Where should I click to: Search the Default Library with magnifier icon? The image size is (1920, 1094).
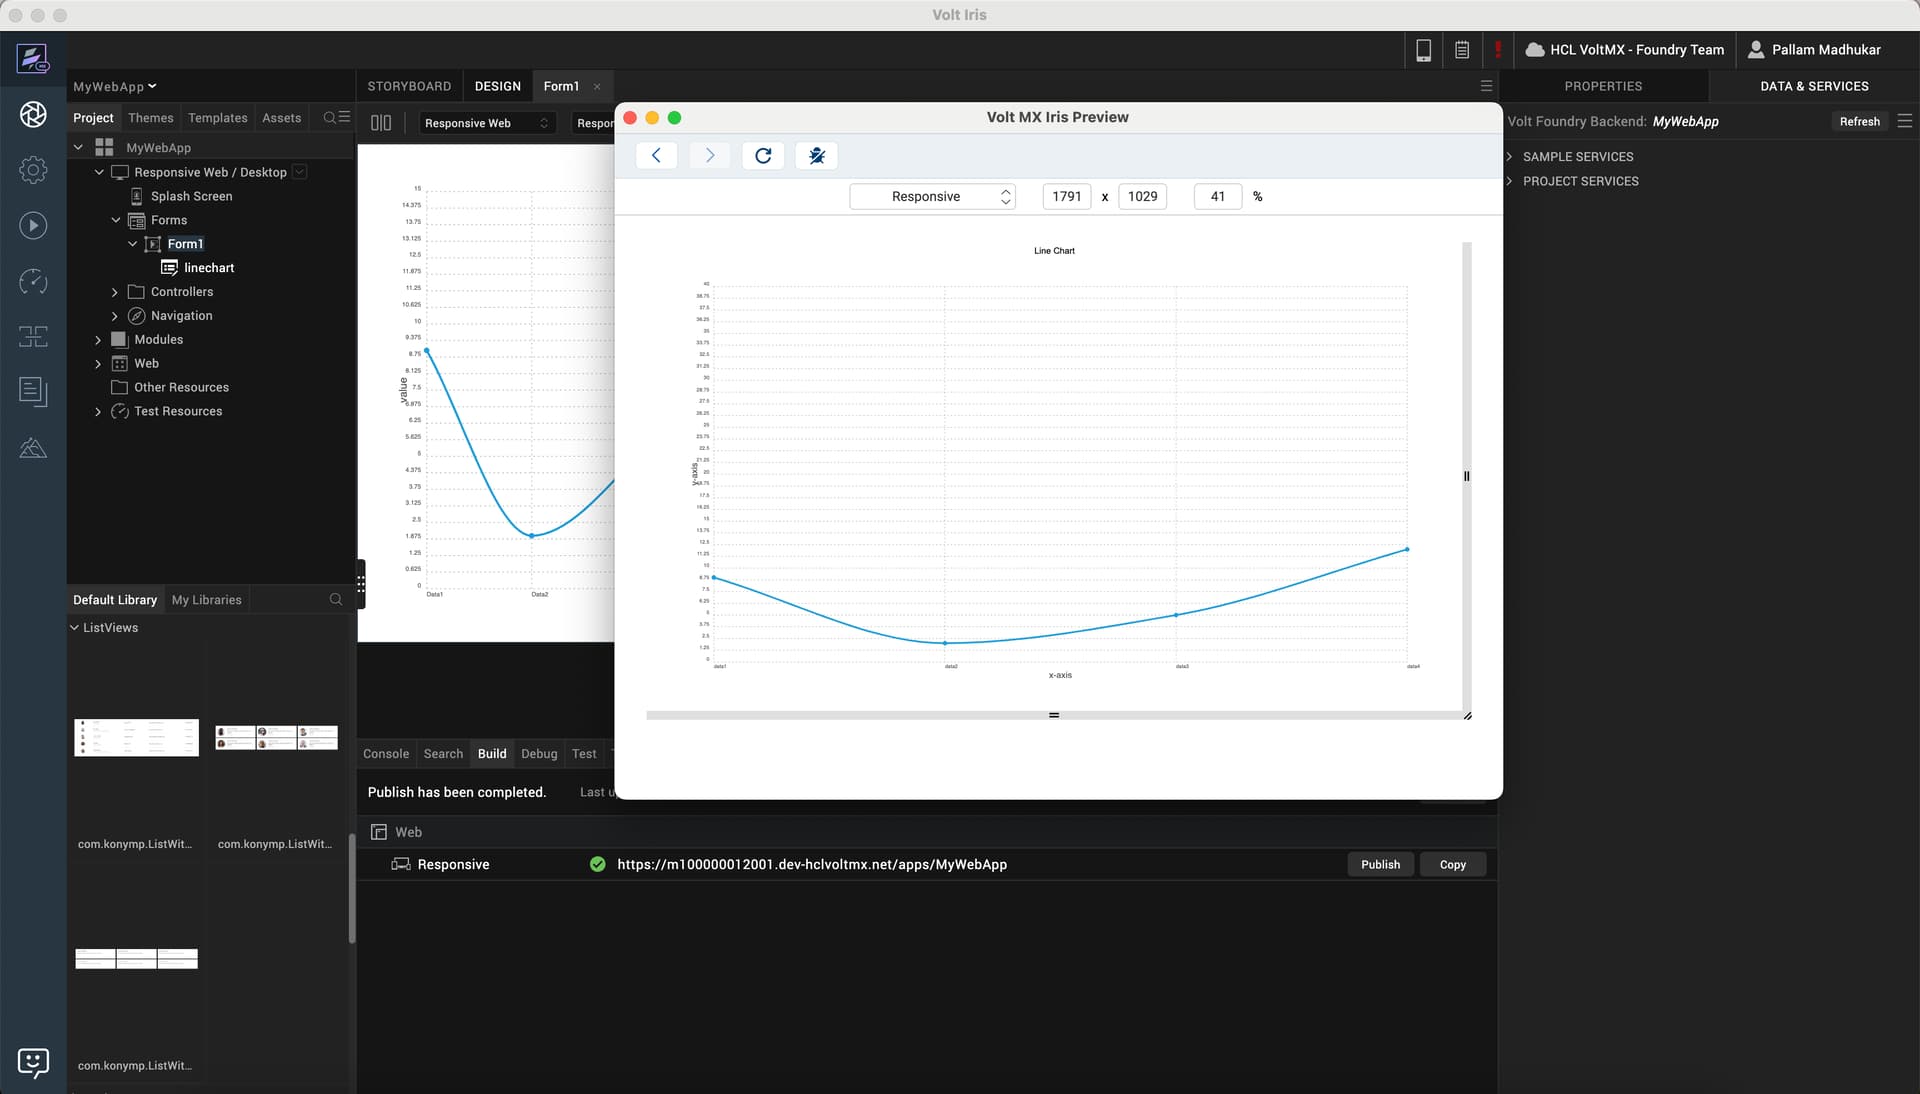(336, 600)
